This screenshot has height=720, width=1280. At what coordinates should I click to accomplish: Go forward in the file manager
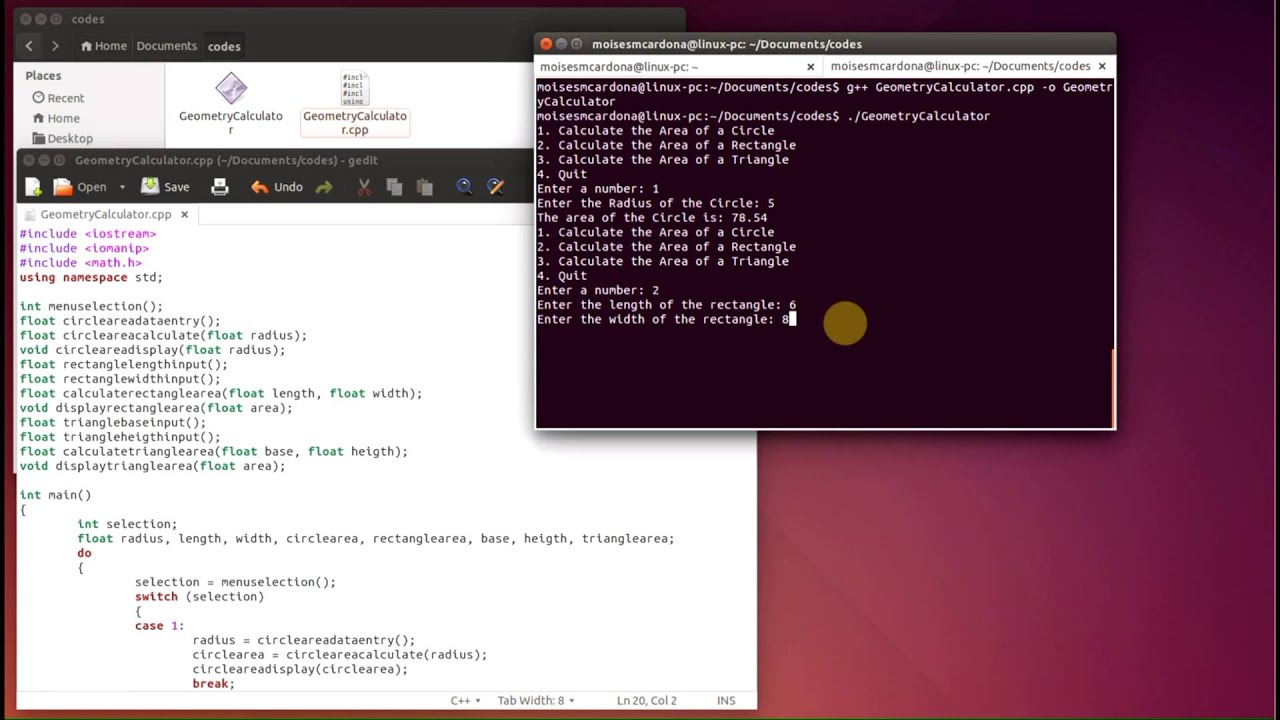point(55,46)
